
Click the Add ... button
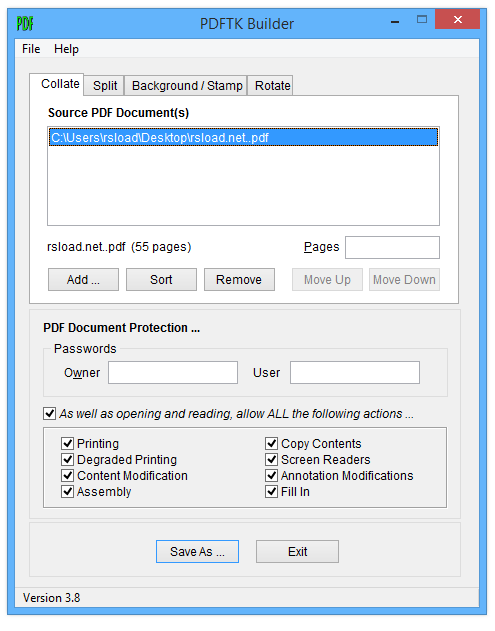pyautogui.click(x=83, y=280)
